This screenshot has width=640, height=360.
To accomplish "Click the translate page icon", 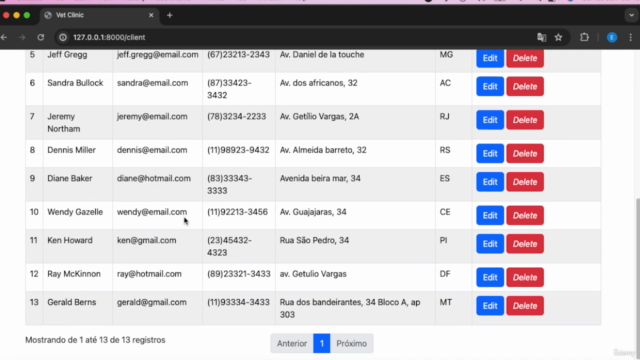I will coord(542,38).
